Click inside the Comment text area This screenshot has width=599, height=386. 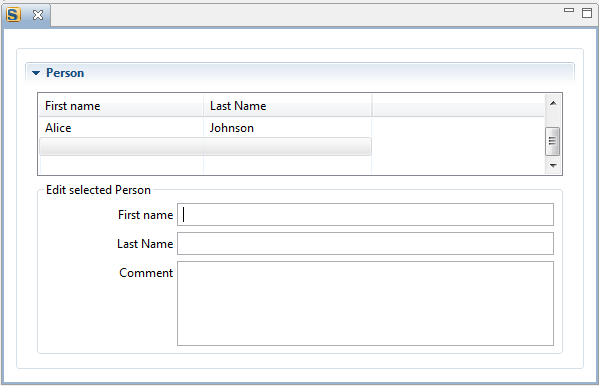365,303
